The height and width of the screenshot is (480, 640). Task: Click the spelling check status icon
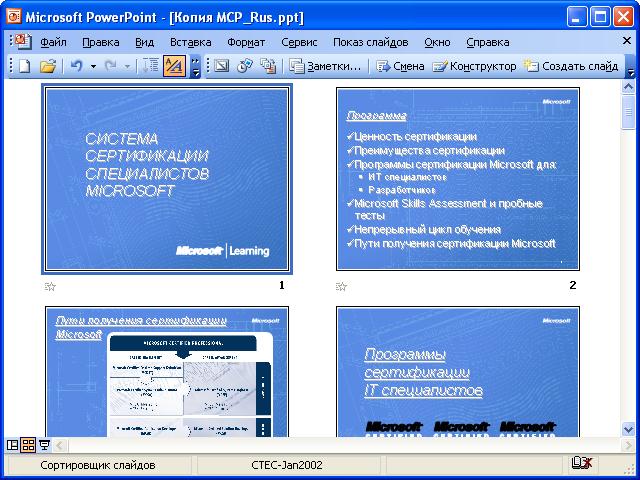tap(582, 463)
